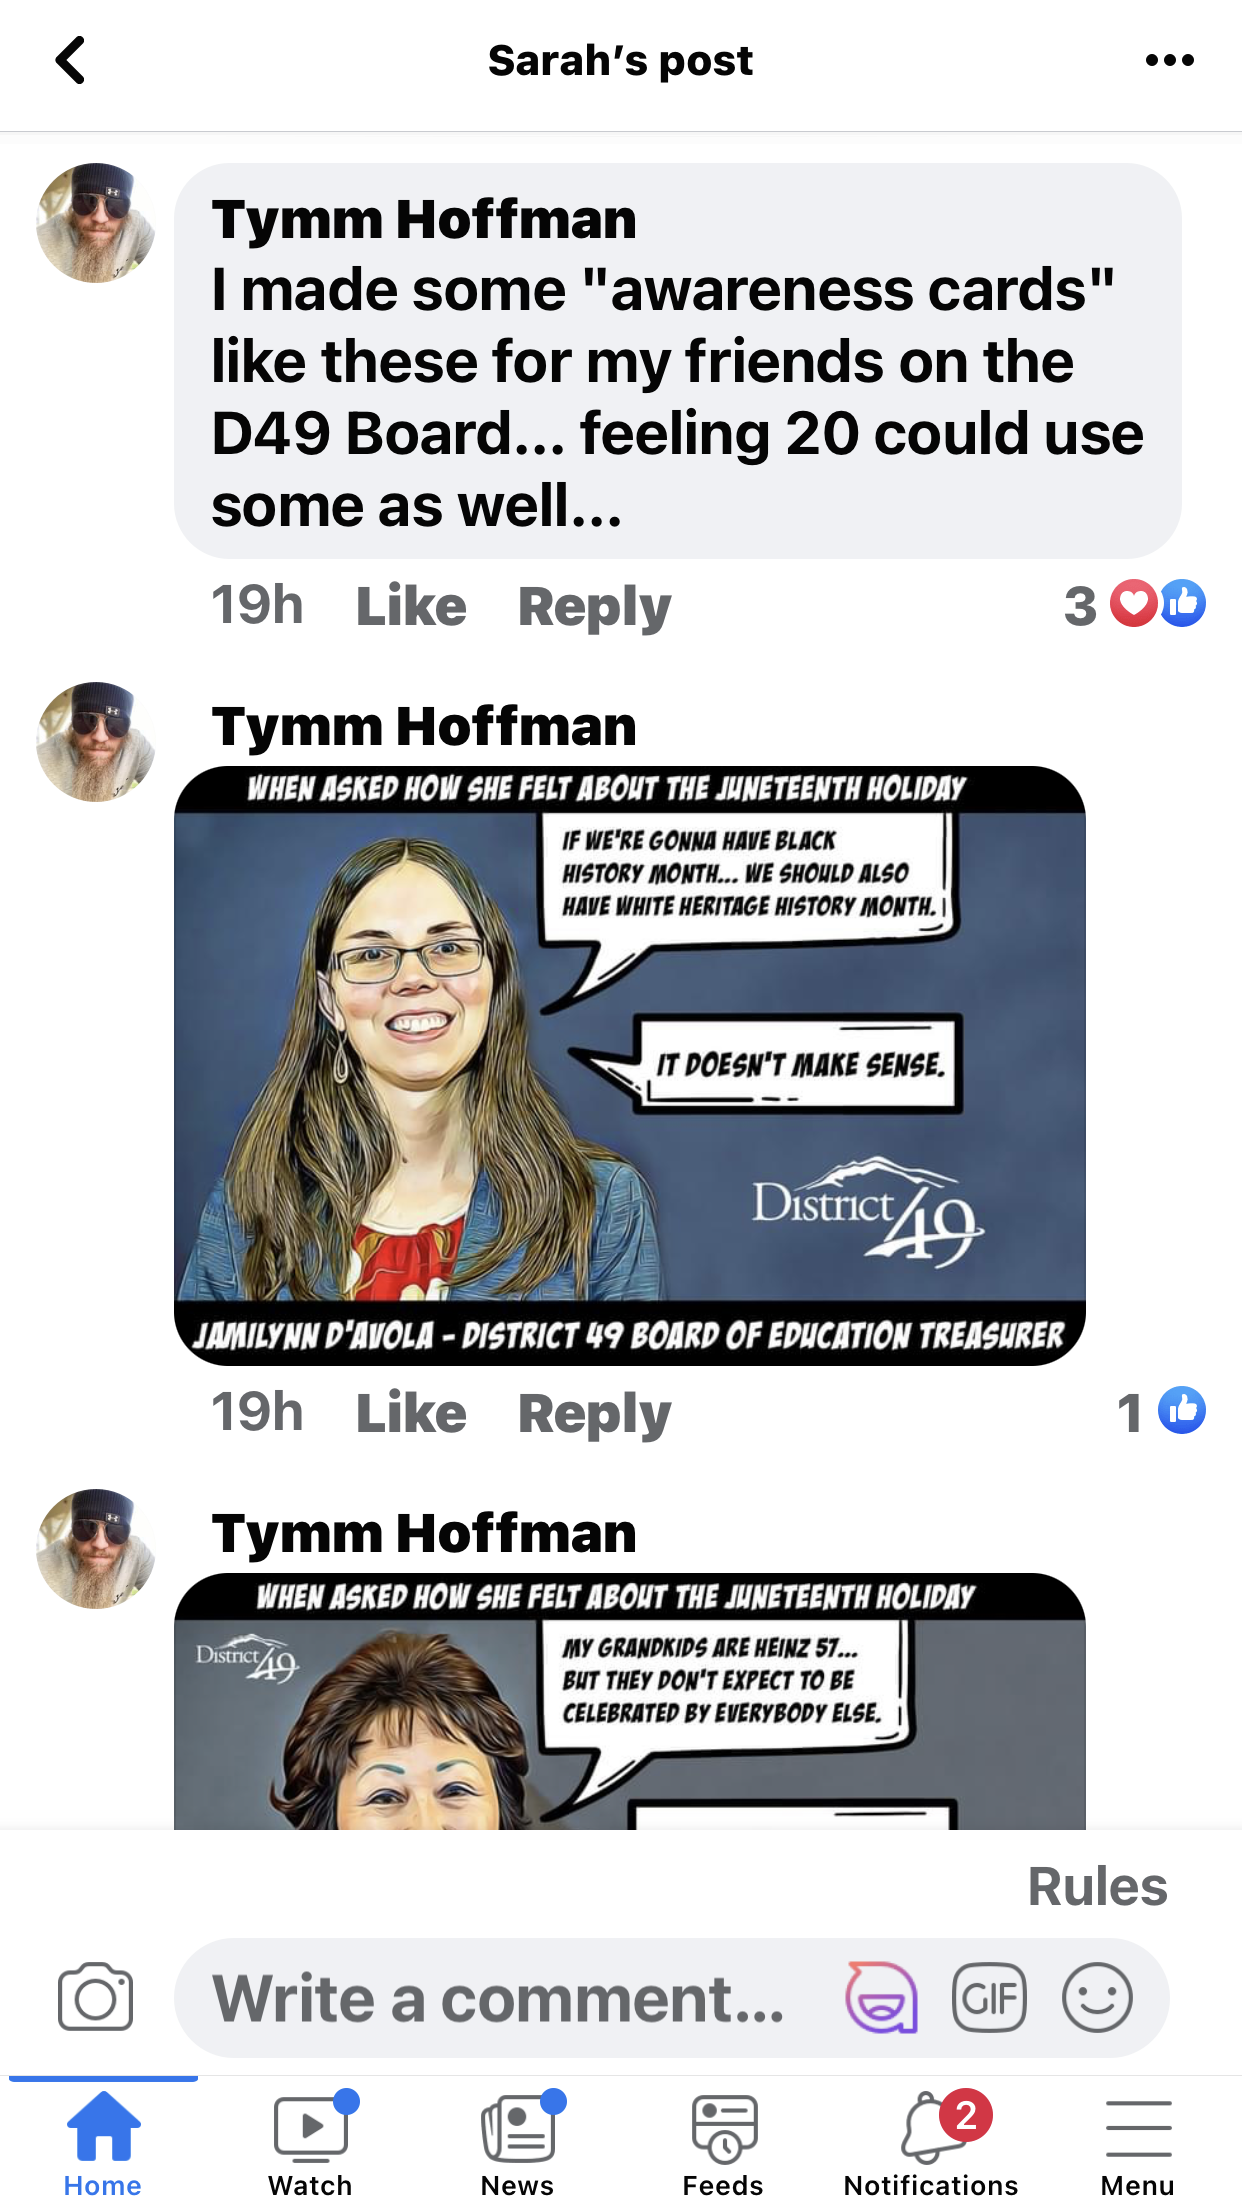Switch to the News tab
The height and width of the screenshot is (2208, 1242).
(x=517, y=2144)
